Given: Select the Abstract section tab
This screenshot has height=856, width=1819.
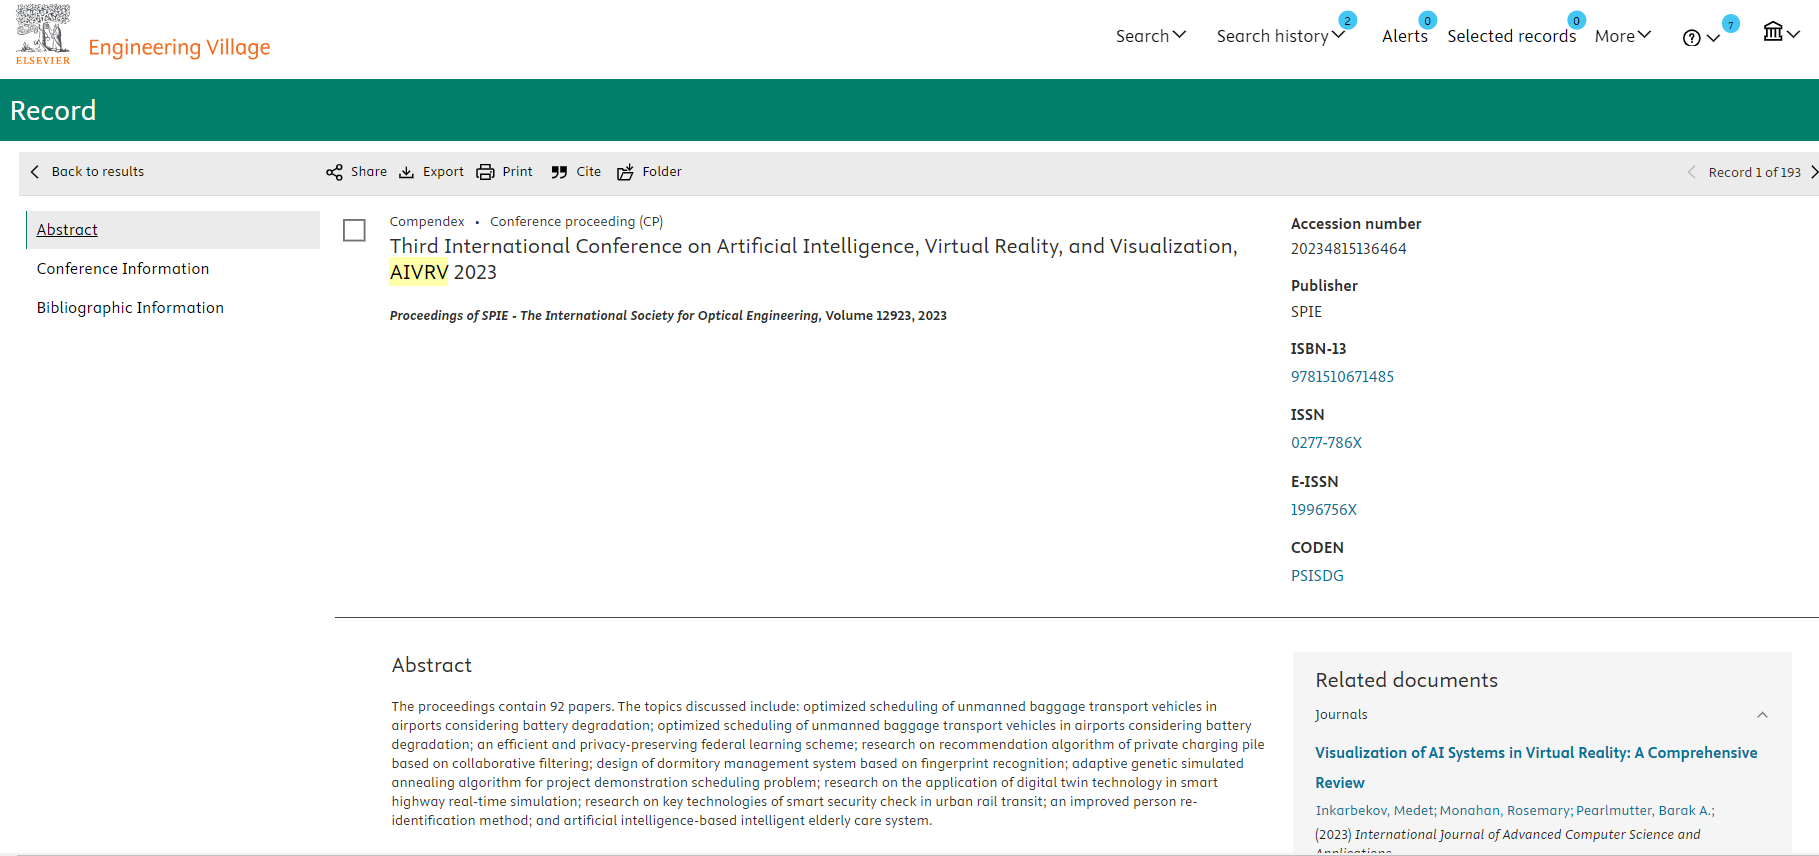Looking at the screenshot, I should tap(173, 230).
